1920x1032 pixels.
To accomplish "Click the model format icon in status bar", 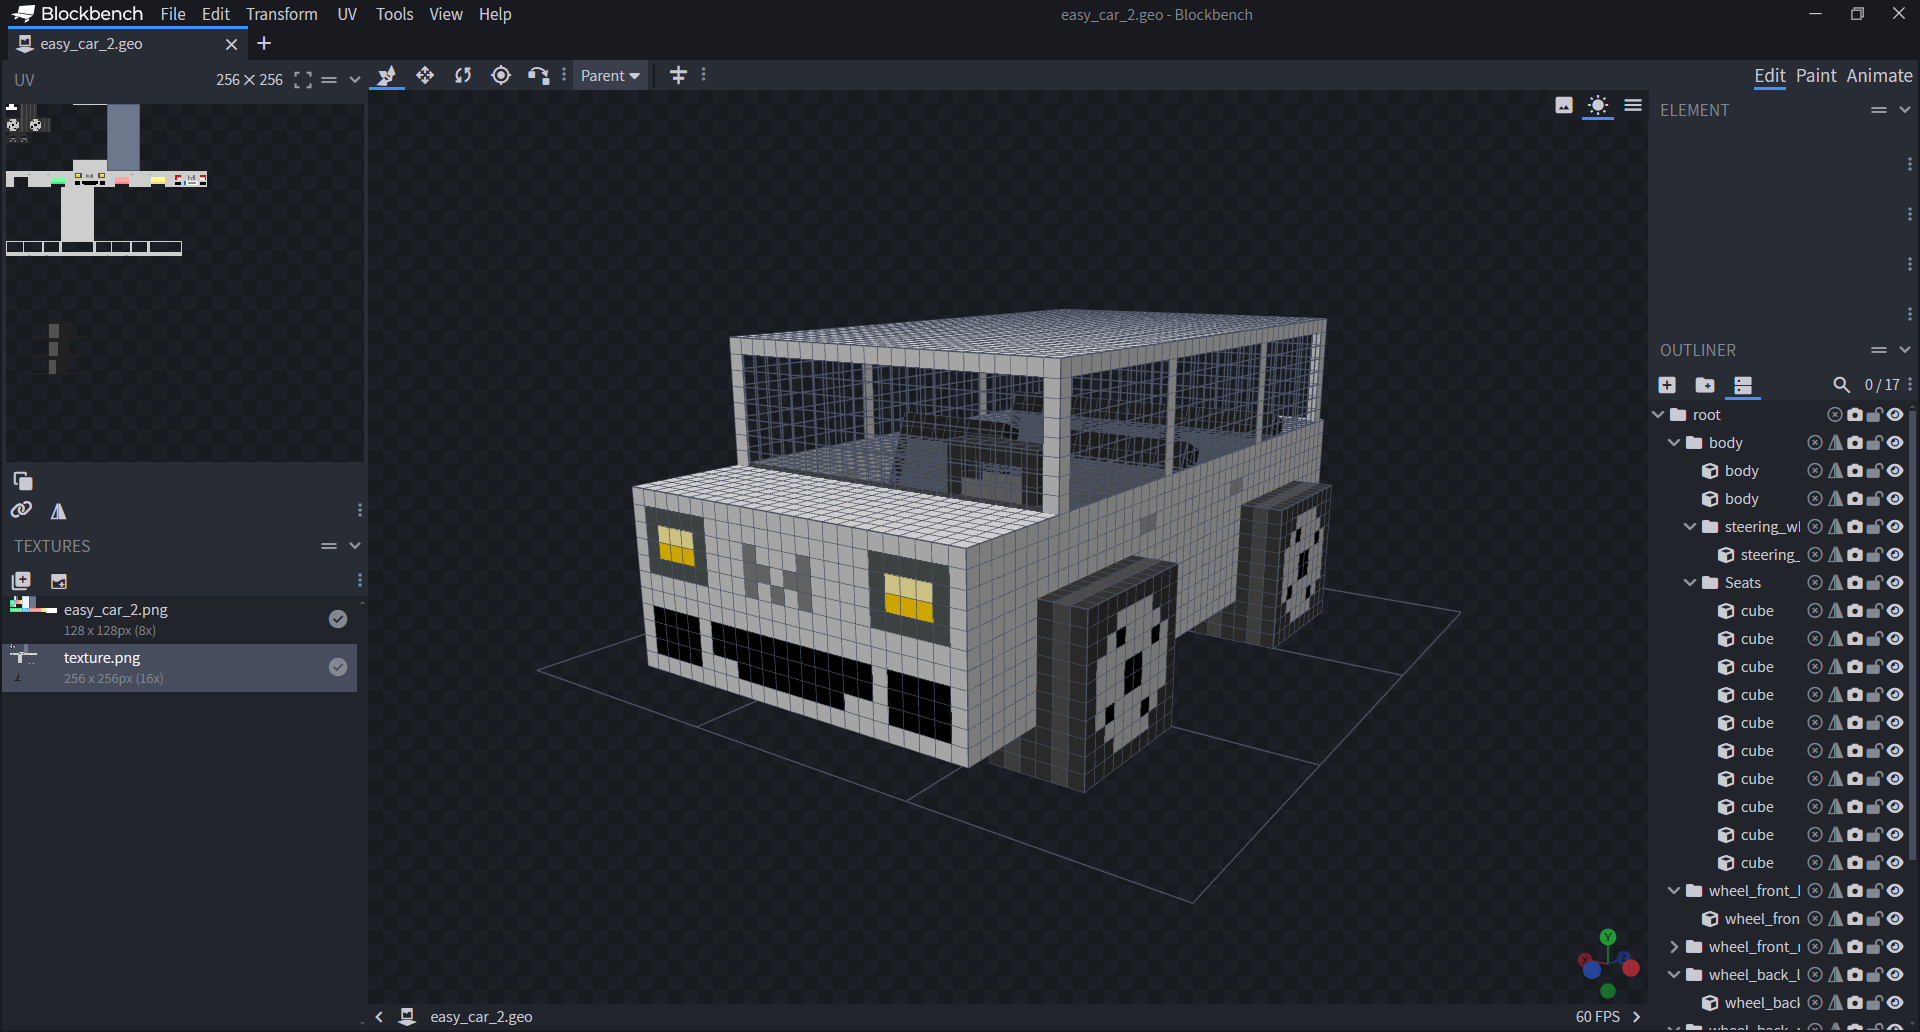I will pyautogui.click(x=407, y=1016).
